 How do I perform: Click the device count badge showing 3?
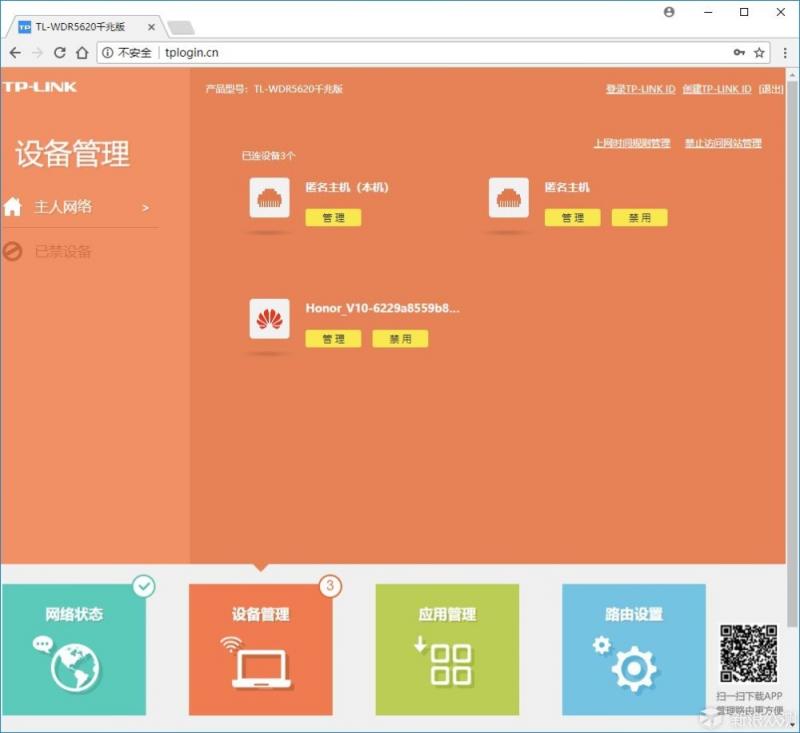(330, 586)
